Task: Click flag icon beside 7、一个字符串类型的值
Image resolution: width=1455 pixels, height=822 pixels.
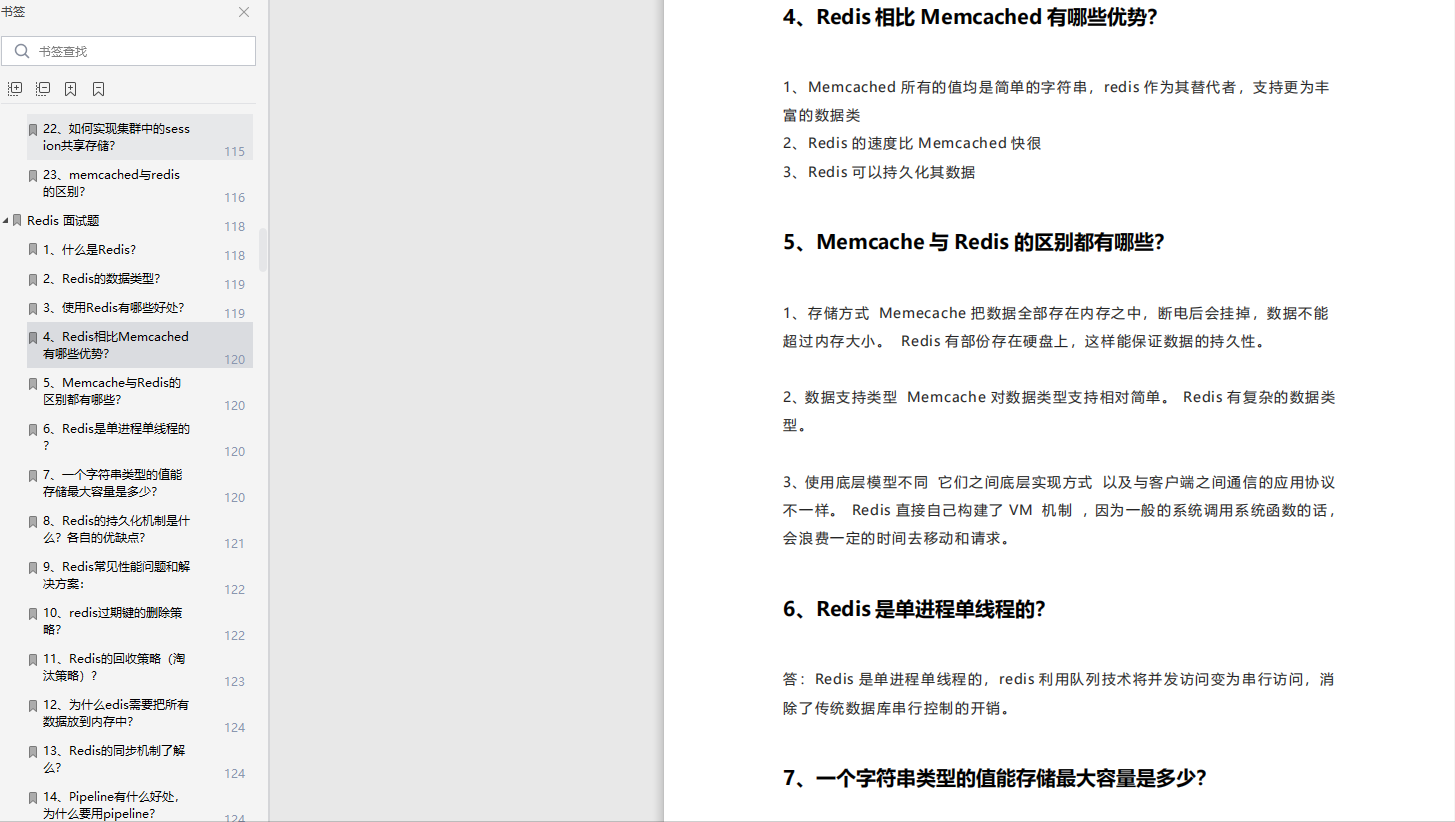Action: [x=33, y=475]
